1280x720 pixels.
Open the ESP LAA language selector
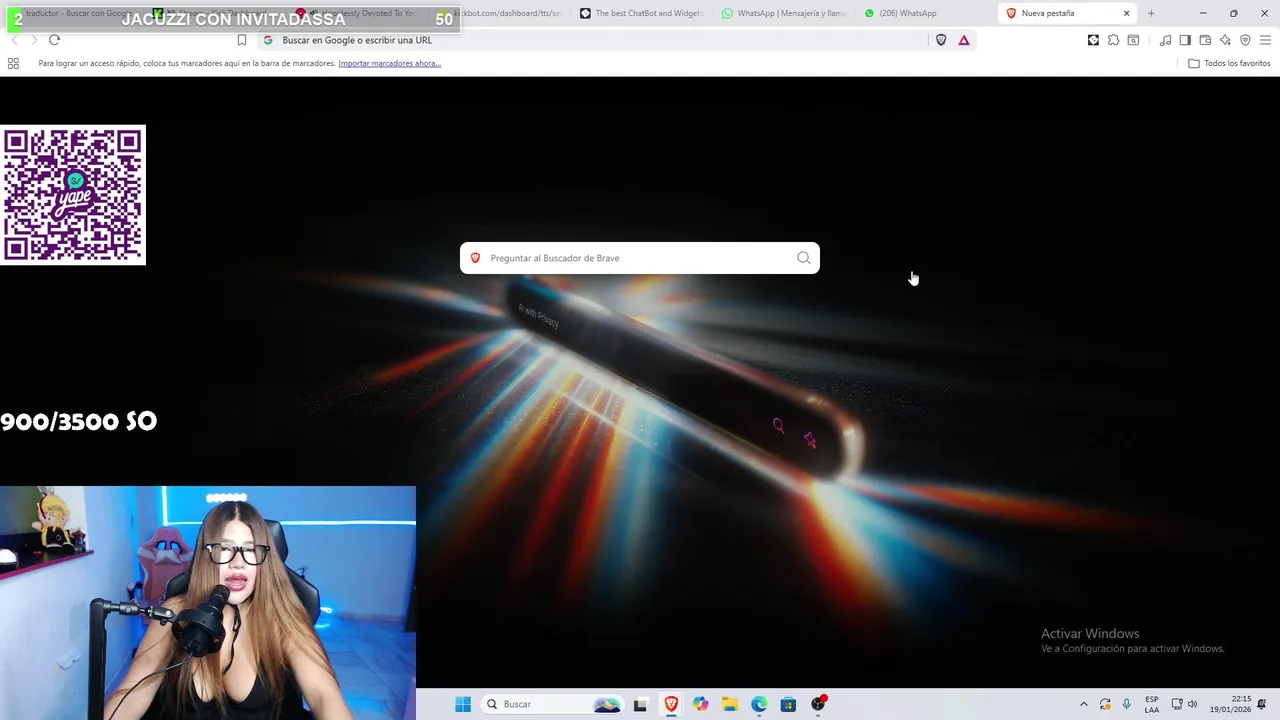1152,704
